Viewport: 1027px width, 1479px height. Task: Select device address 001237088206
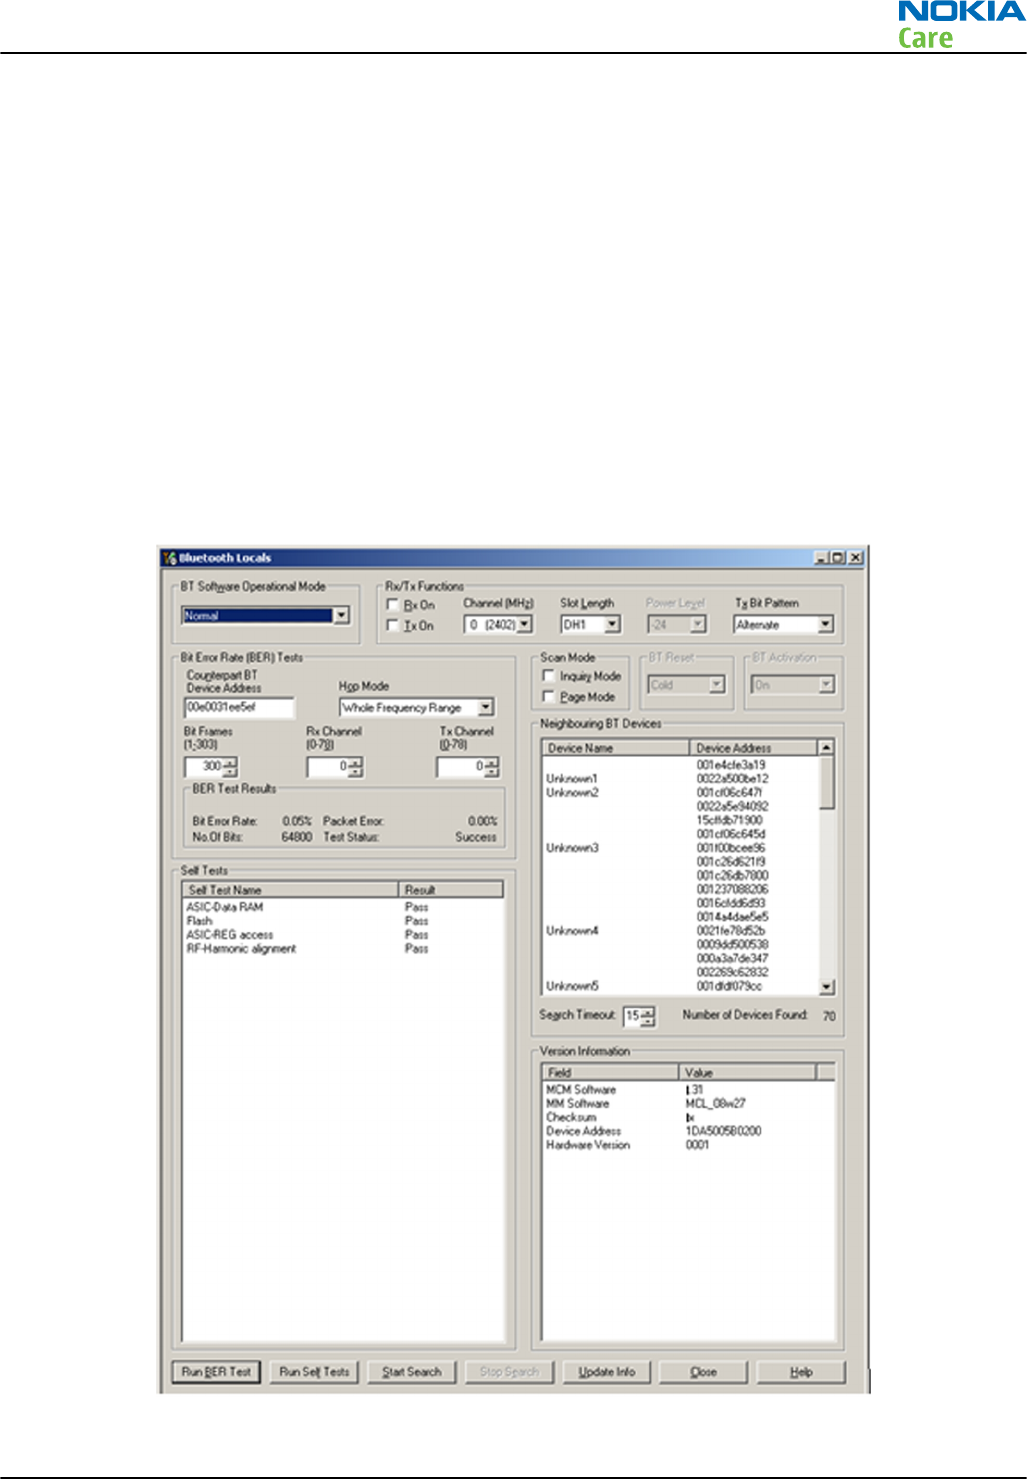pyautogui.click(x=732, y=889)
